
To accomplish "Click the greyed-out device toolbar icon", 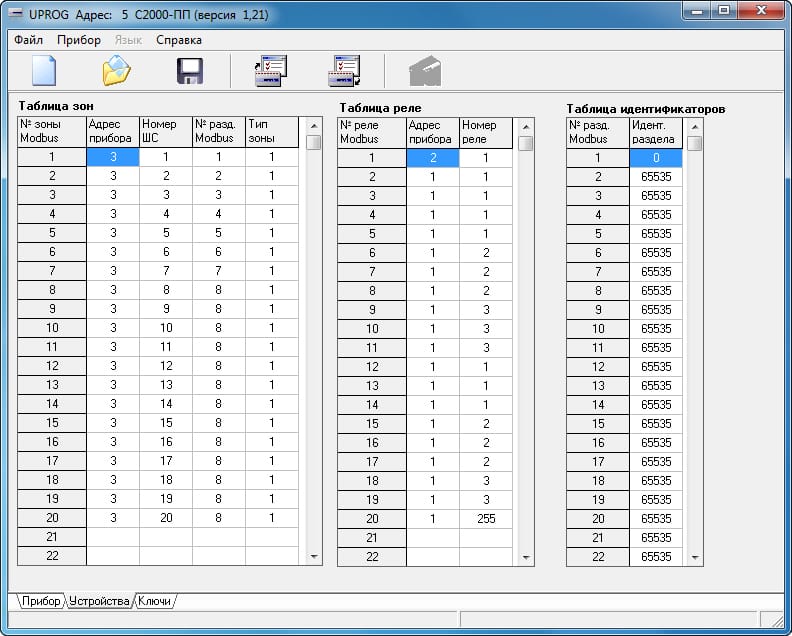I will pyautogui.click(x=425, y=71).
